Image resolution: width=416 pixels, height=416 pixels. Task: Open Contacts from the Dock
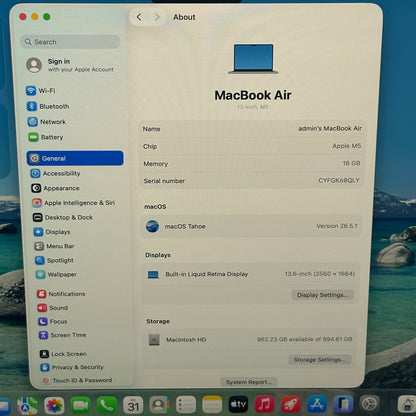(159, 405)
